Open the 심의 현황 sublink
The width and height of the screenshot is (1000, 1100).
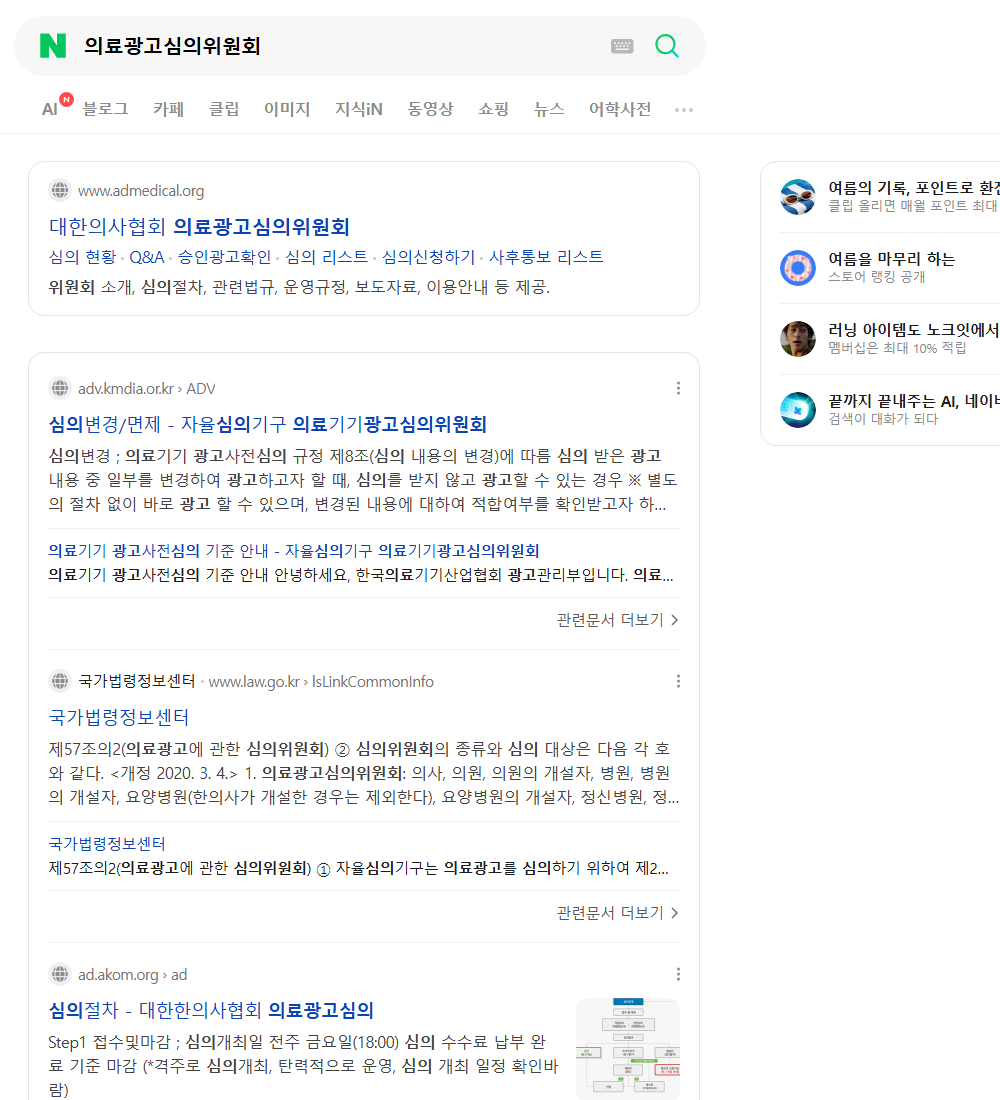click(x=82, y=257)
